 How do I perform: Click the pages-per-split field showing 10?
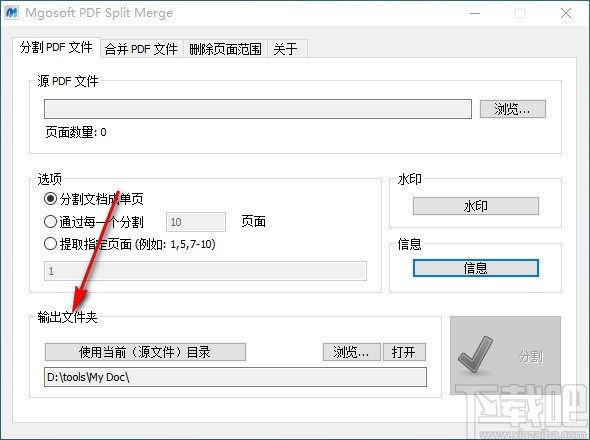pyautogui.click(x=196, y=222)
